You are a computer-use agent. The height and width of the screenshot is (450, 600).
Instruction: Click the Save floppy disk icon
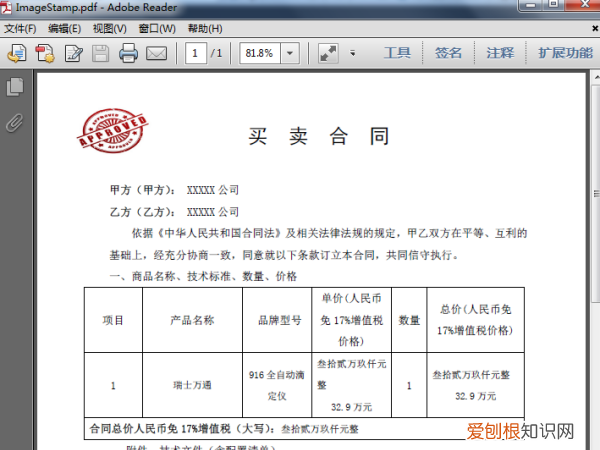101,53
